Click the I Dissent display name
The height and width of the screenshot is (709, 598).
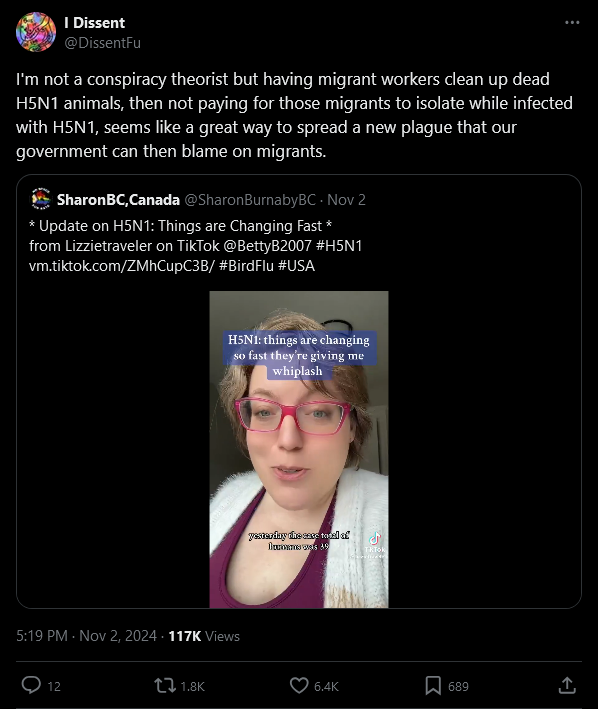(94, 23)
